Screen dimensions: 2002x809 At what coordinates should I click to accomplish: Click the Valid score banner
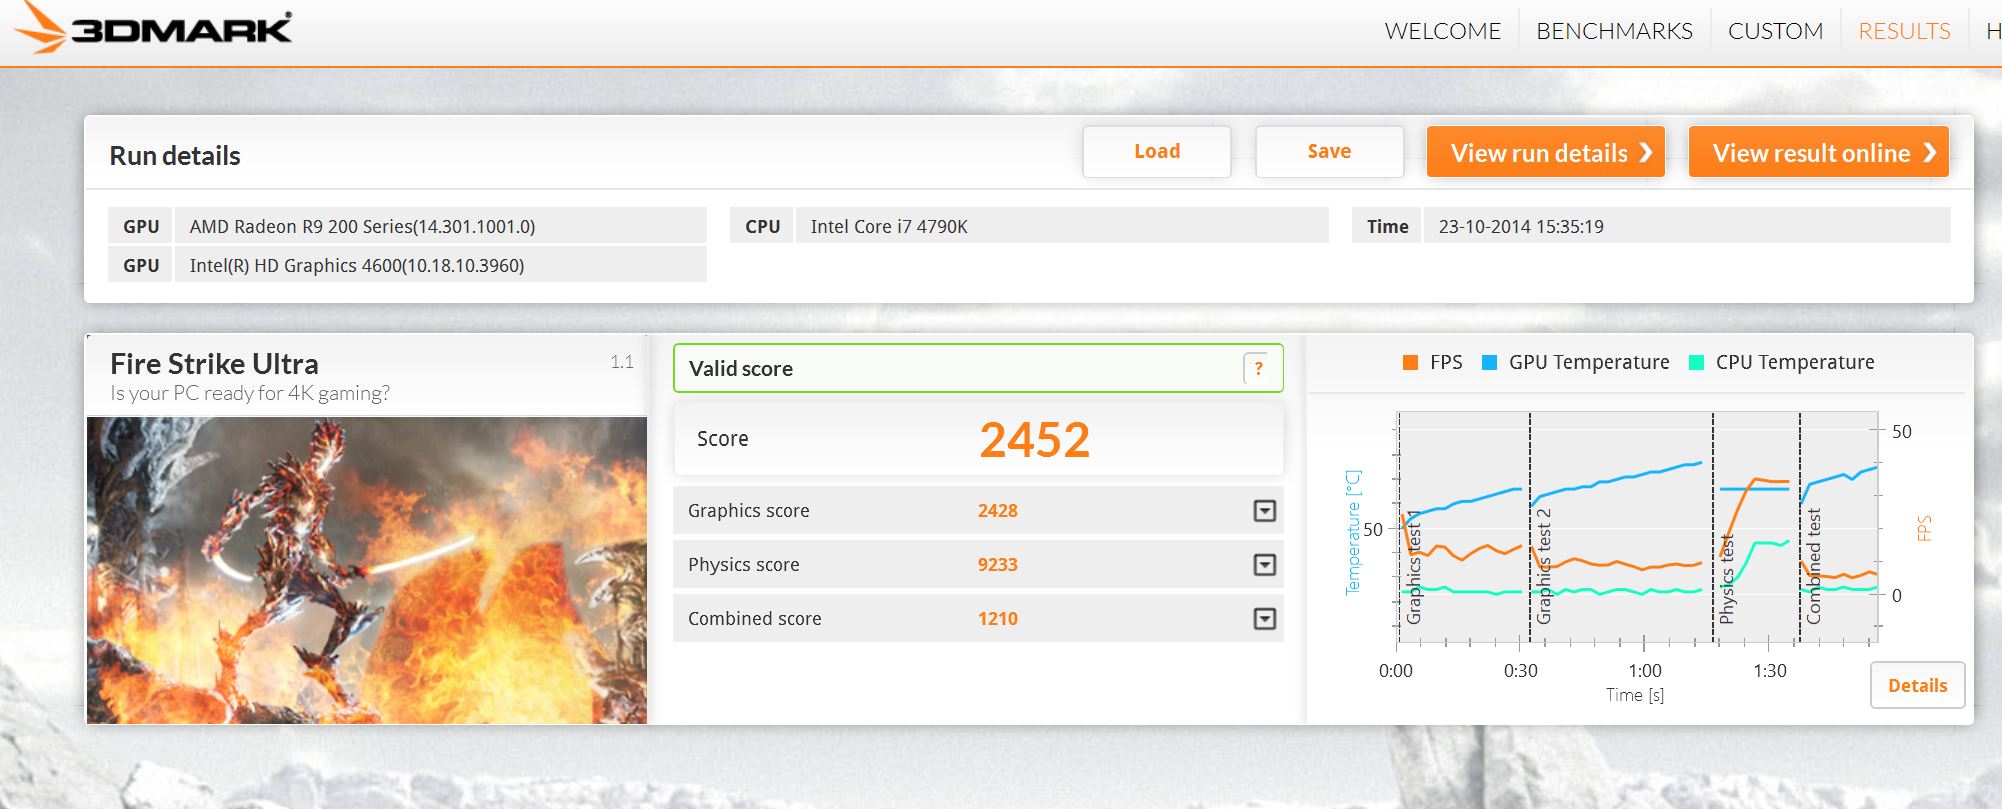click(x=978, y=368)
